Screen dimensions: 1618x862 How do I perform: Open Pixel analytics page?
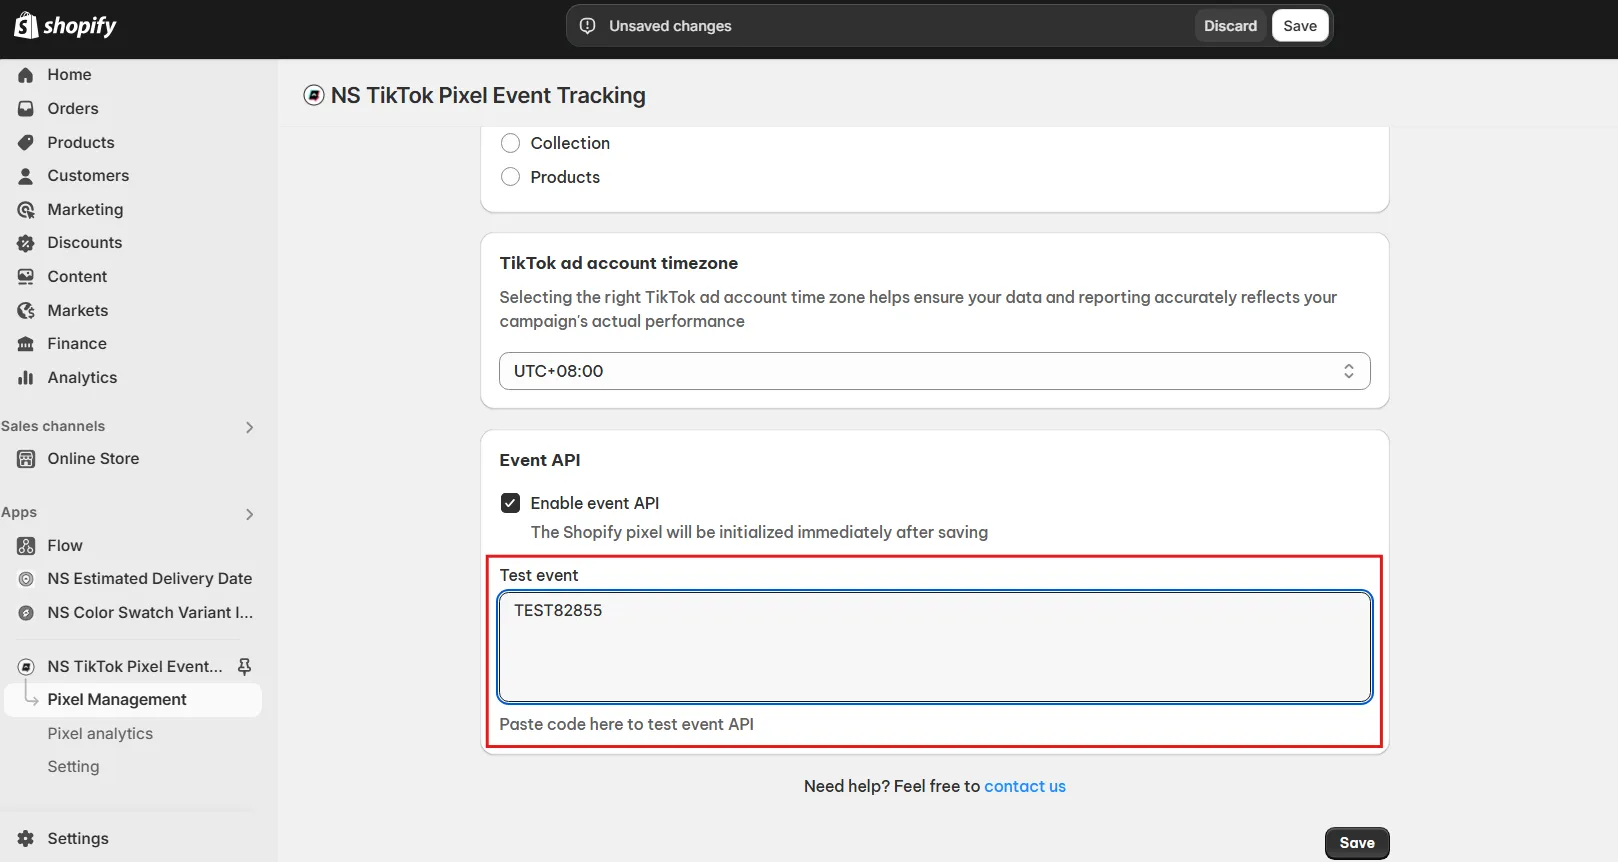[100, 734]
